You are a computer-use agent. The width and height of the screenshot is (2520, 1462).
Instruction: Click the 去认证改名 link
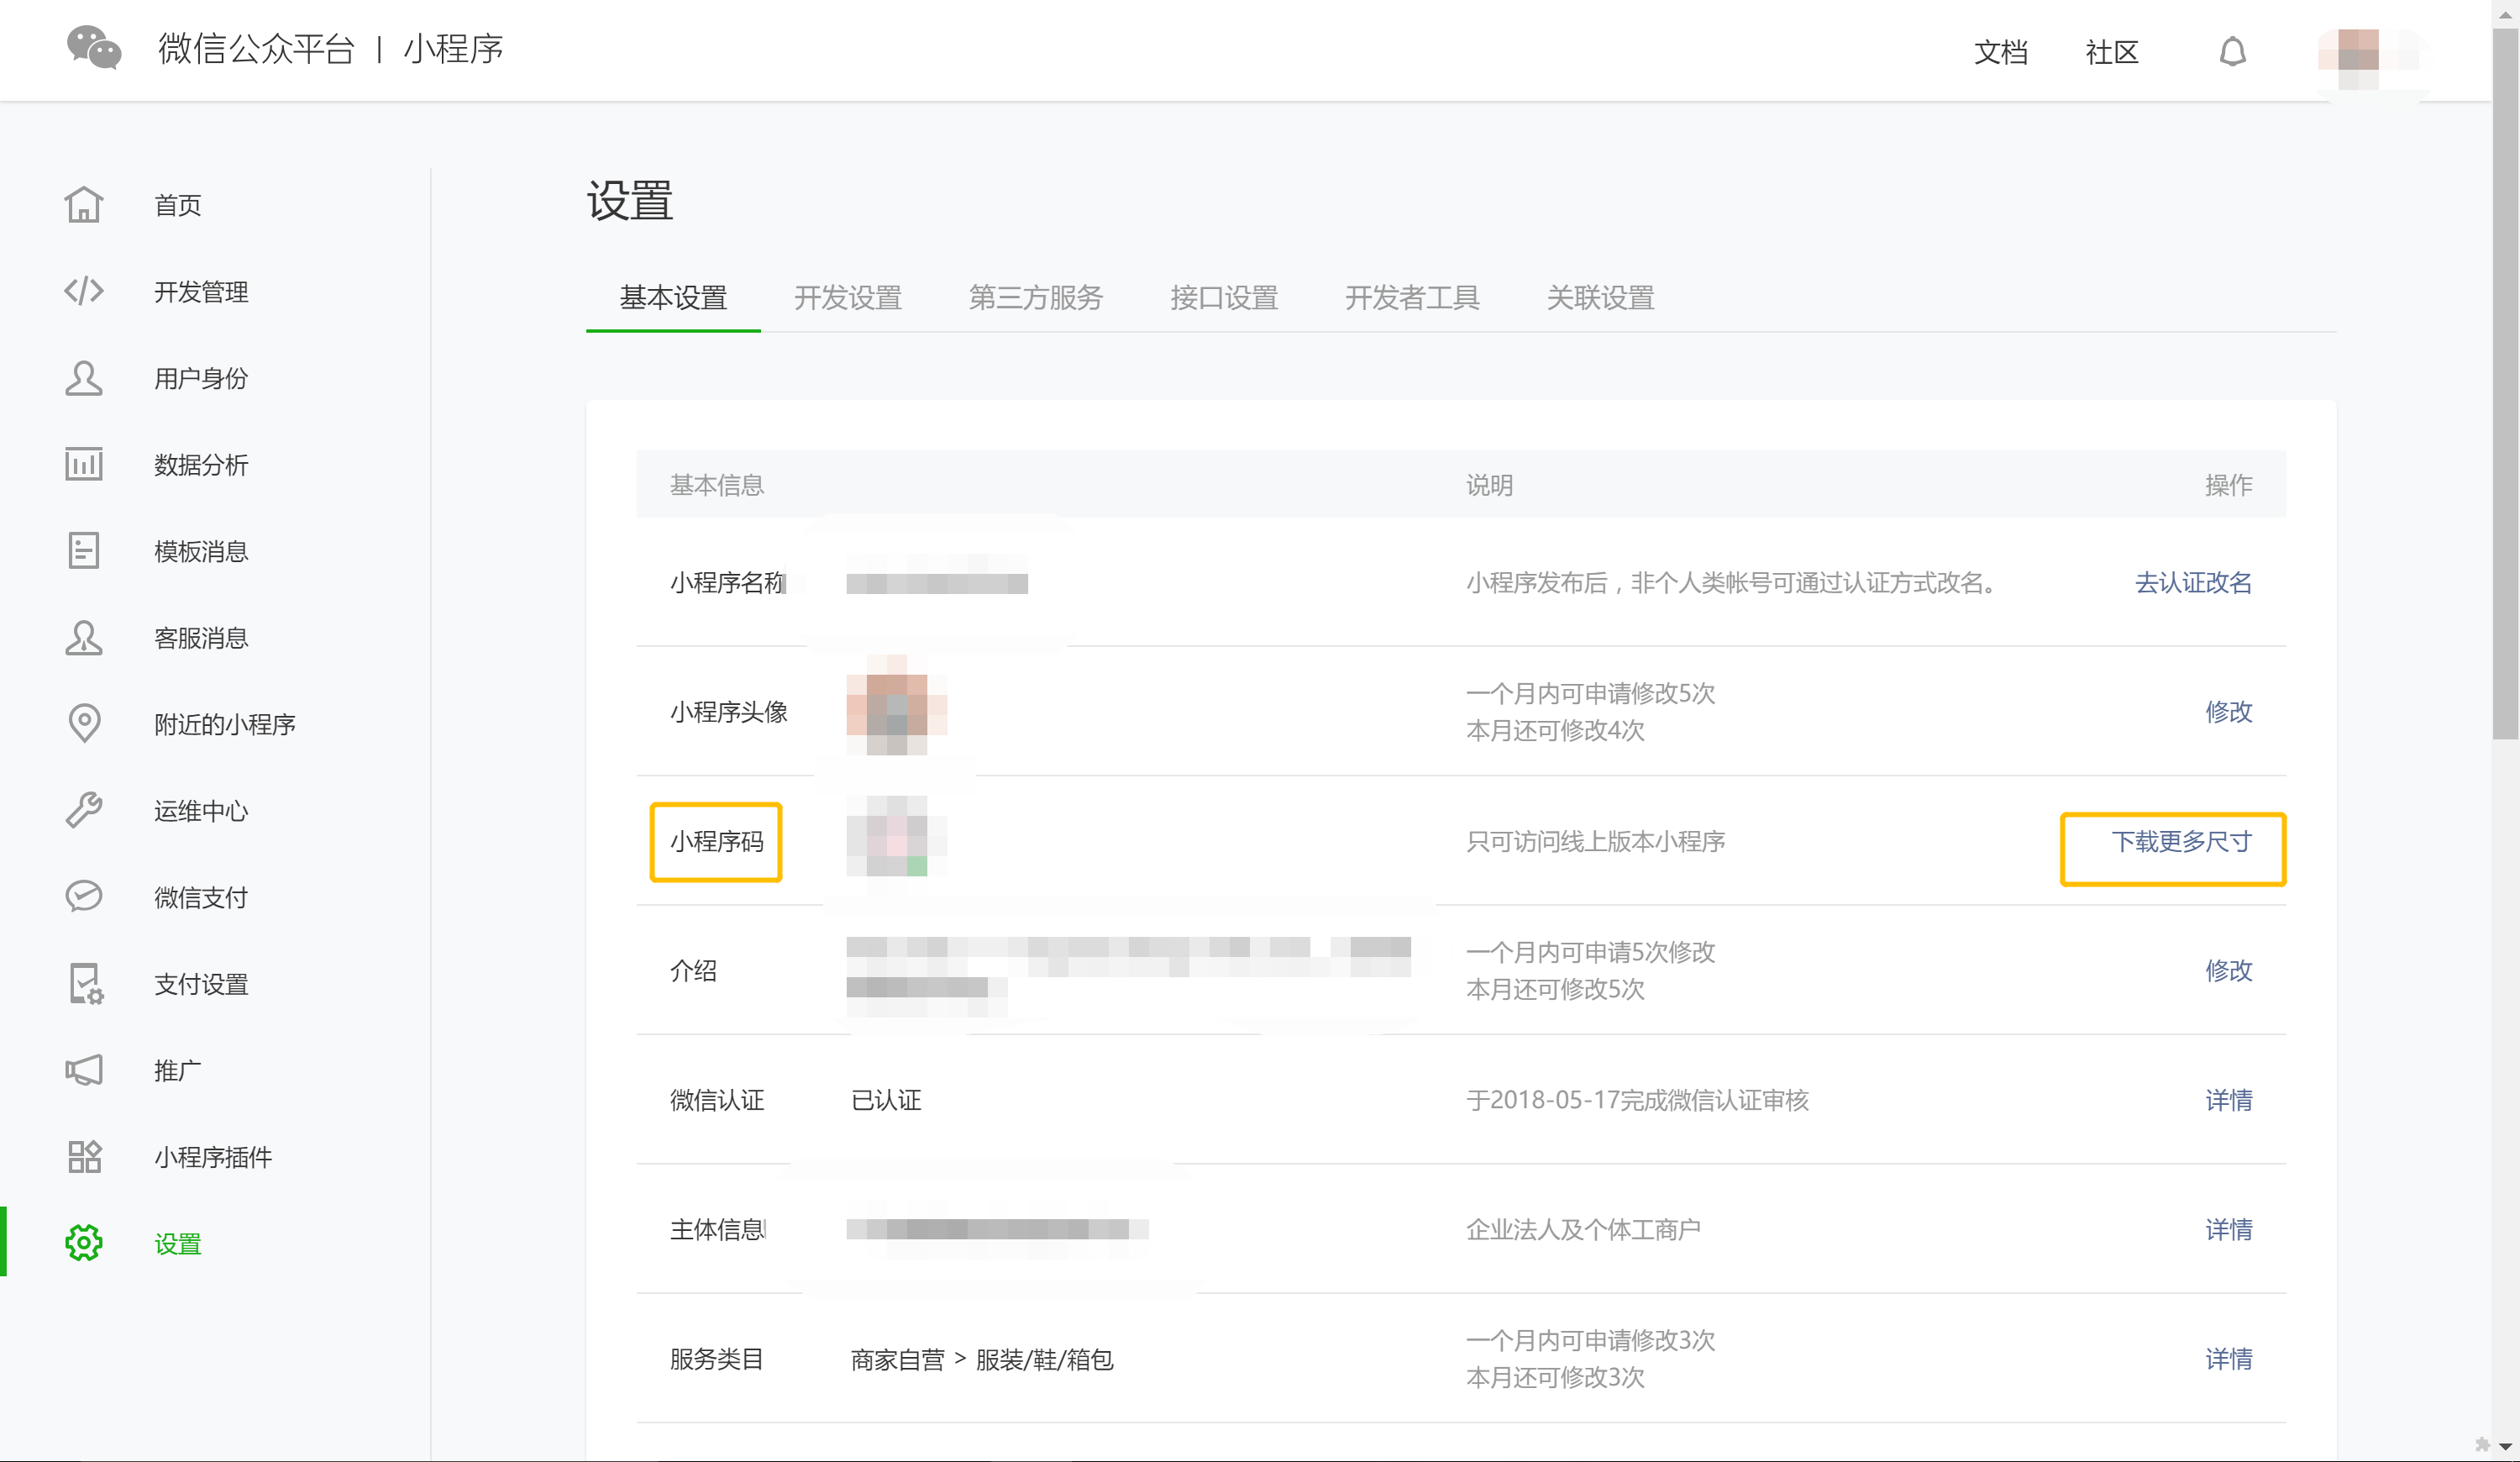[2192, 583]
